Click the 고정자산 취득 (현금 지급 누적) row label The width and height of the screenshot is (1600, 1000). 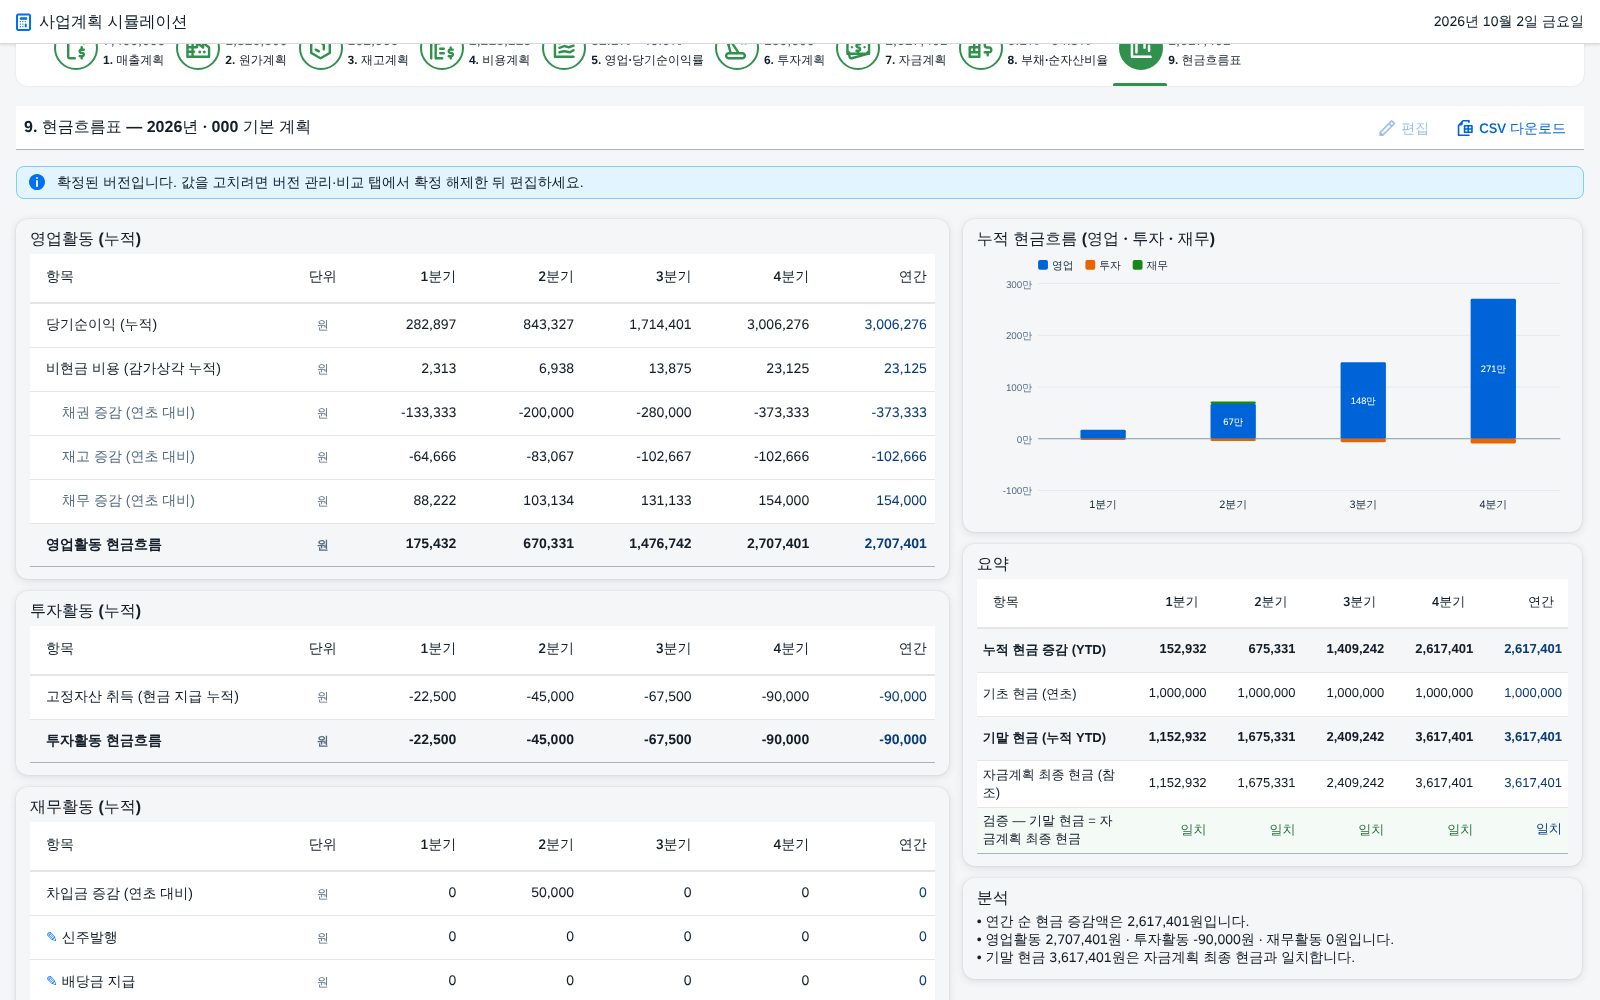142,697
